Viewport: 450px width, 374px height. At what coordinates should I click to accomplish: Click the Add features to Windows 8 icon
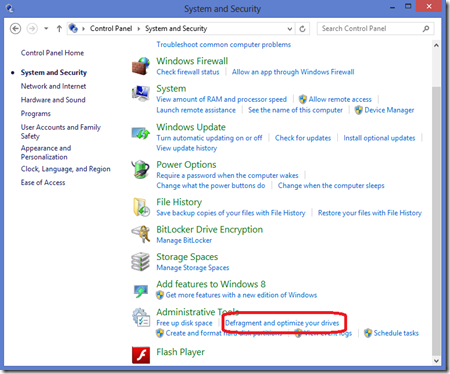tap(141, 290)
